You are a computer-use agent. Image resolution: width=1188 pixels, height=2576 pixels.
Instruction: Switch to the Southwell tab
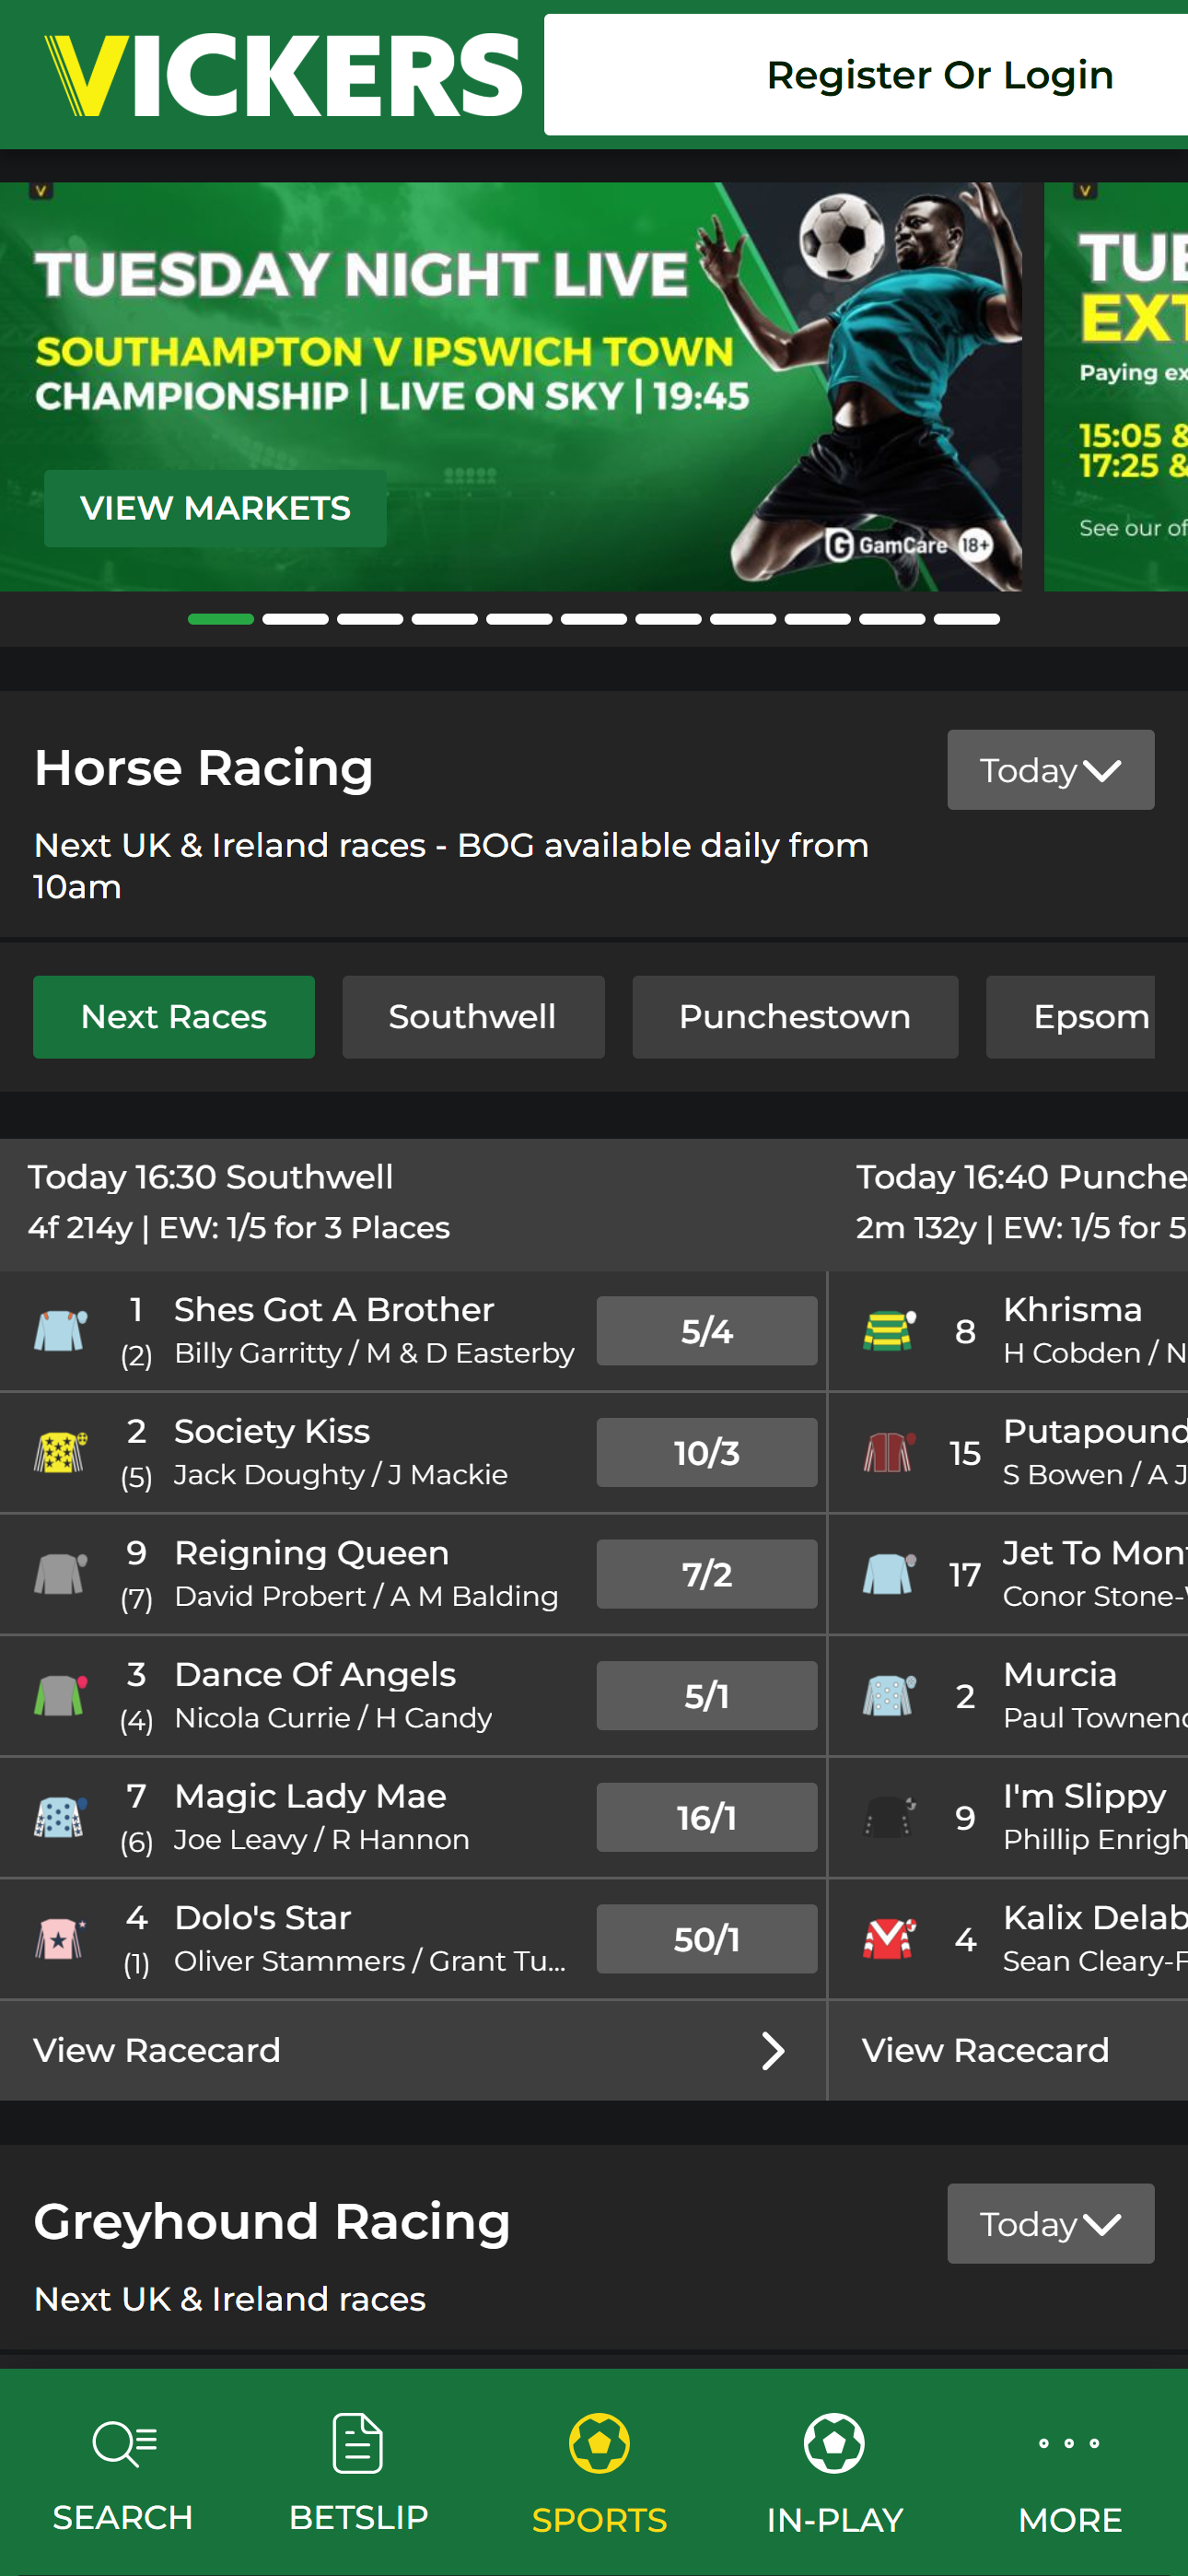click(473, 1017)
